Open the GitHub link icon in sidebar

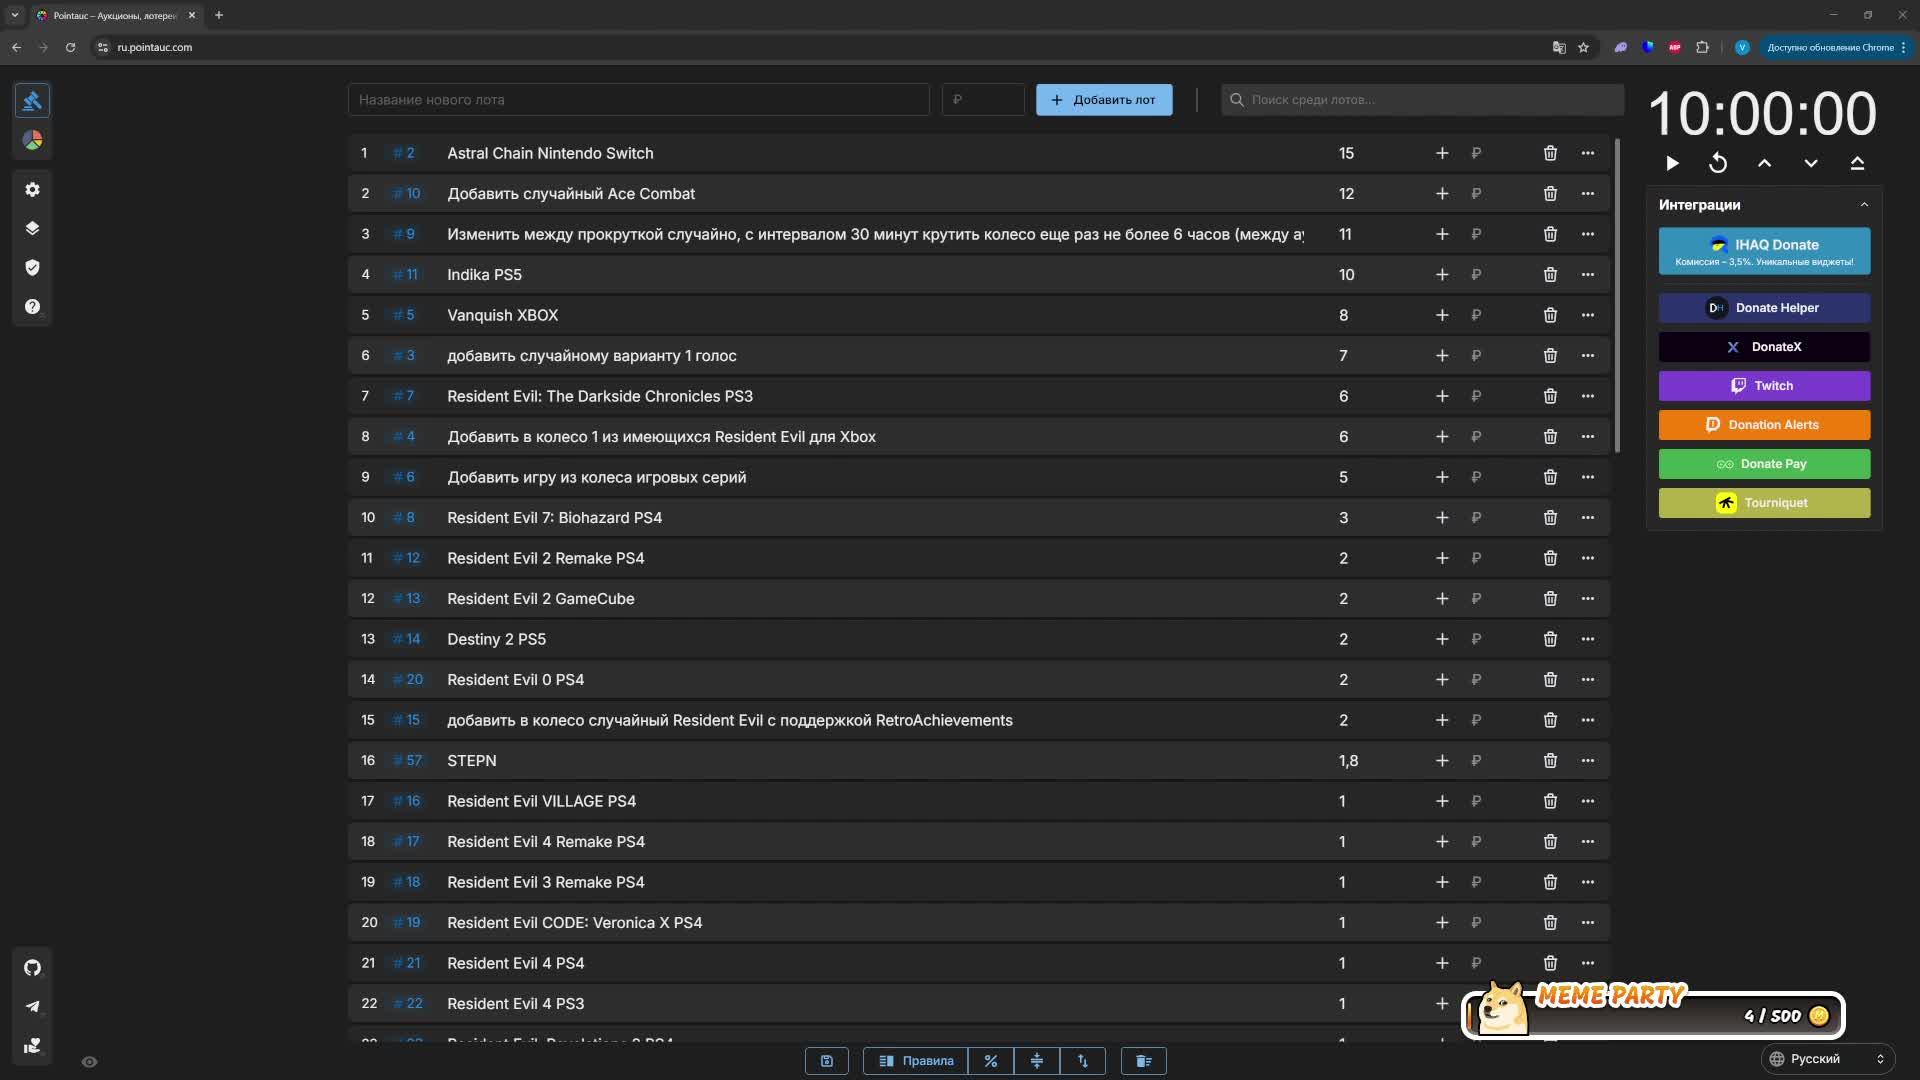pos(33,967)
